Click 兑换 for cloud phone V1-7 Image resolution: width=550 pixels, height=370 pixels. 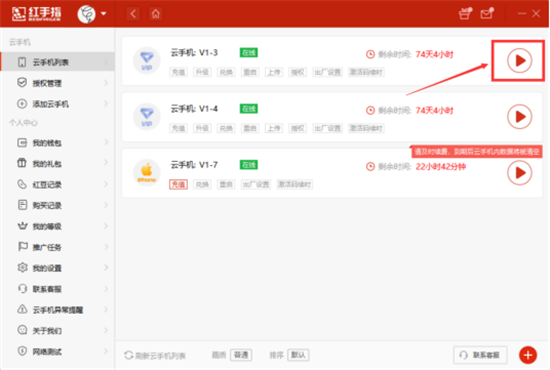click(x=202, y=184)
